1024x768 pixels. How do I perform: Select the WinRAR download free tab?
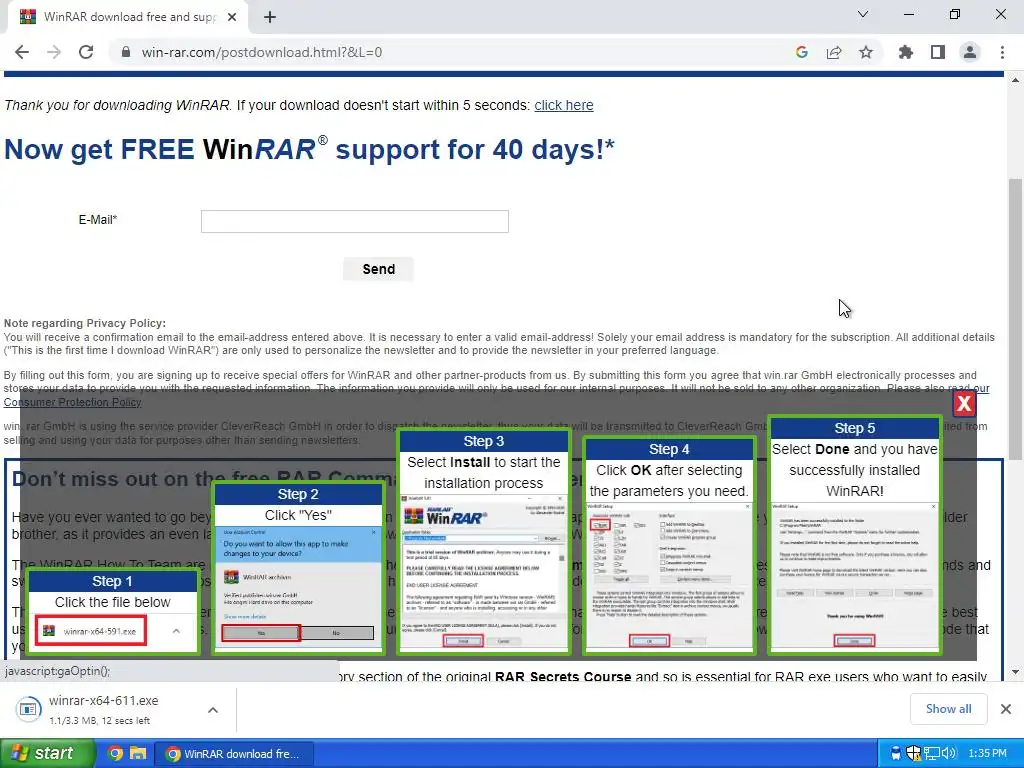click(129, 17)
